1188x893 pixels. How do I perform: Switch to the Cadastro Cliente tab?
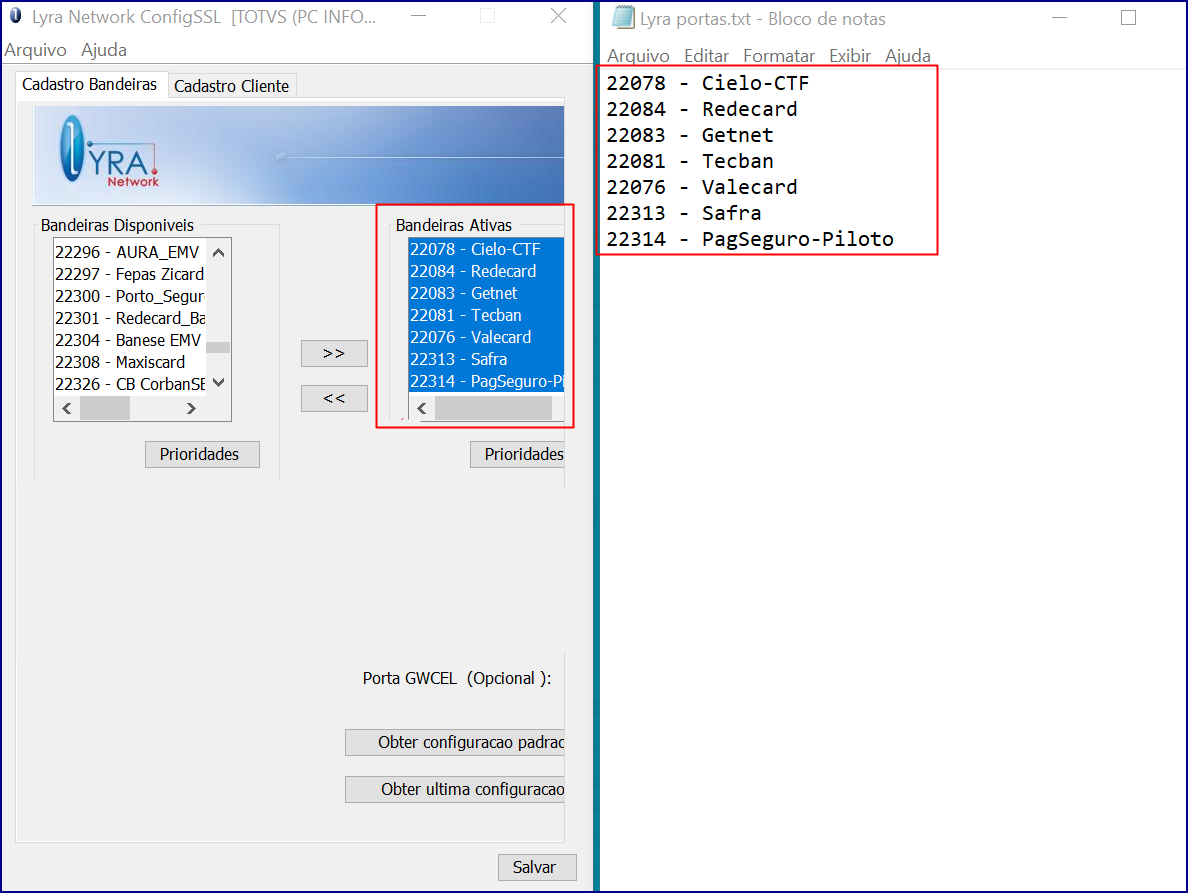pos(231,86)
